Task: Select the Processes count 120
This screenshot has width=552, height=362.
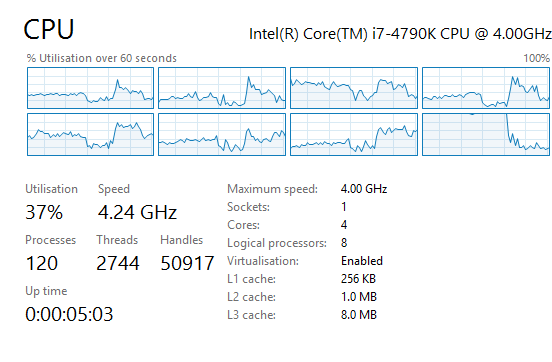Action: coord(42,263)
